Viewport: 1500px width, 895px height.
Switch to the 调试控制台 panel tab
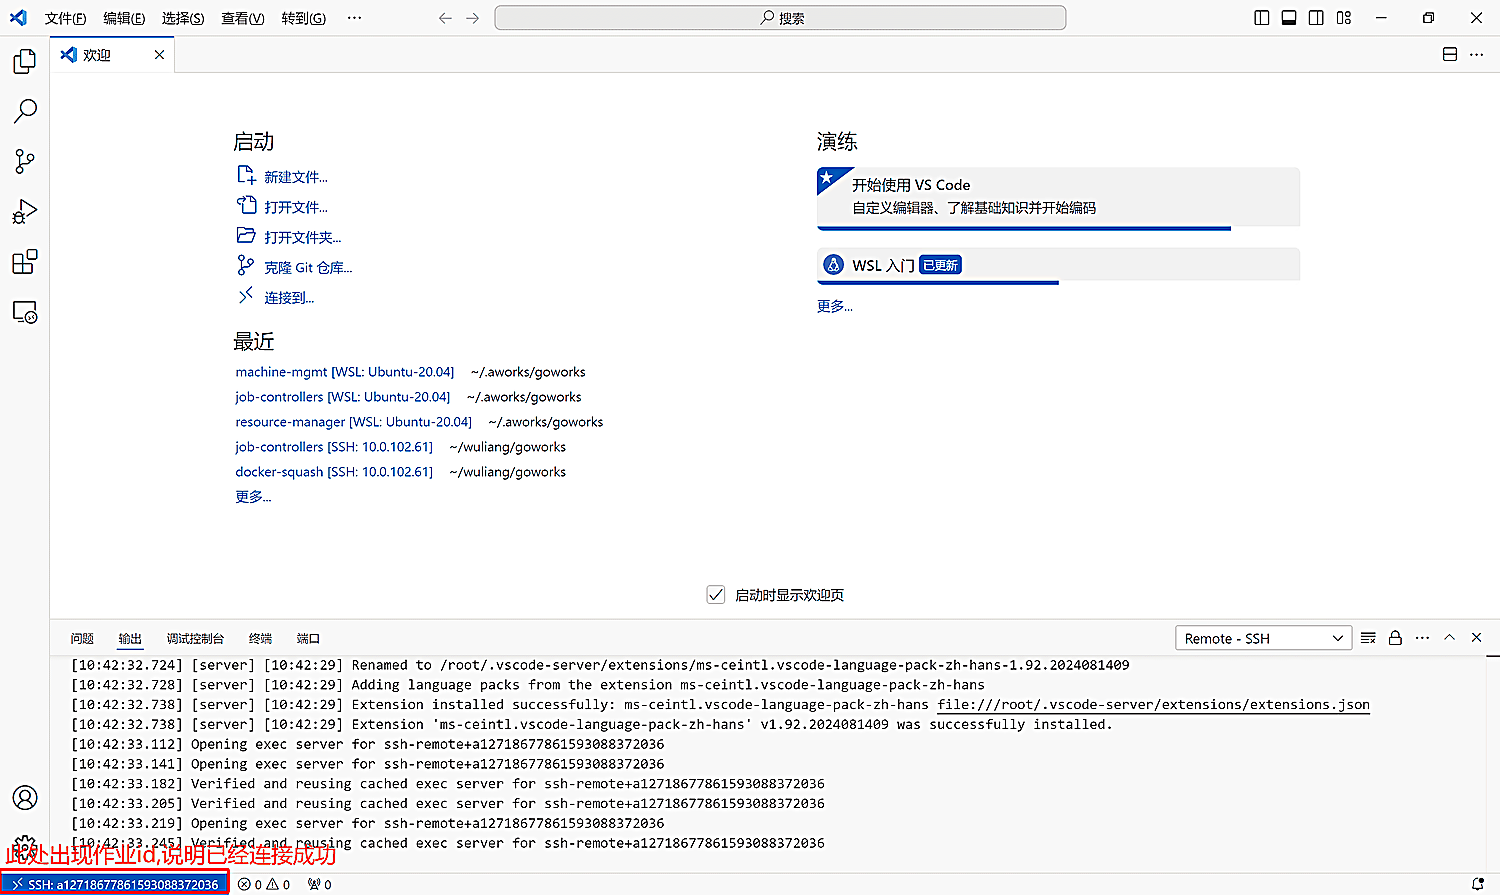(x=195, y=638)
